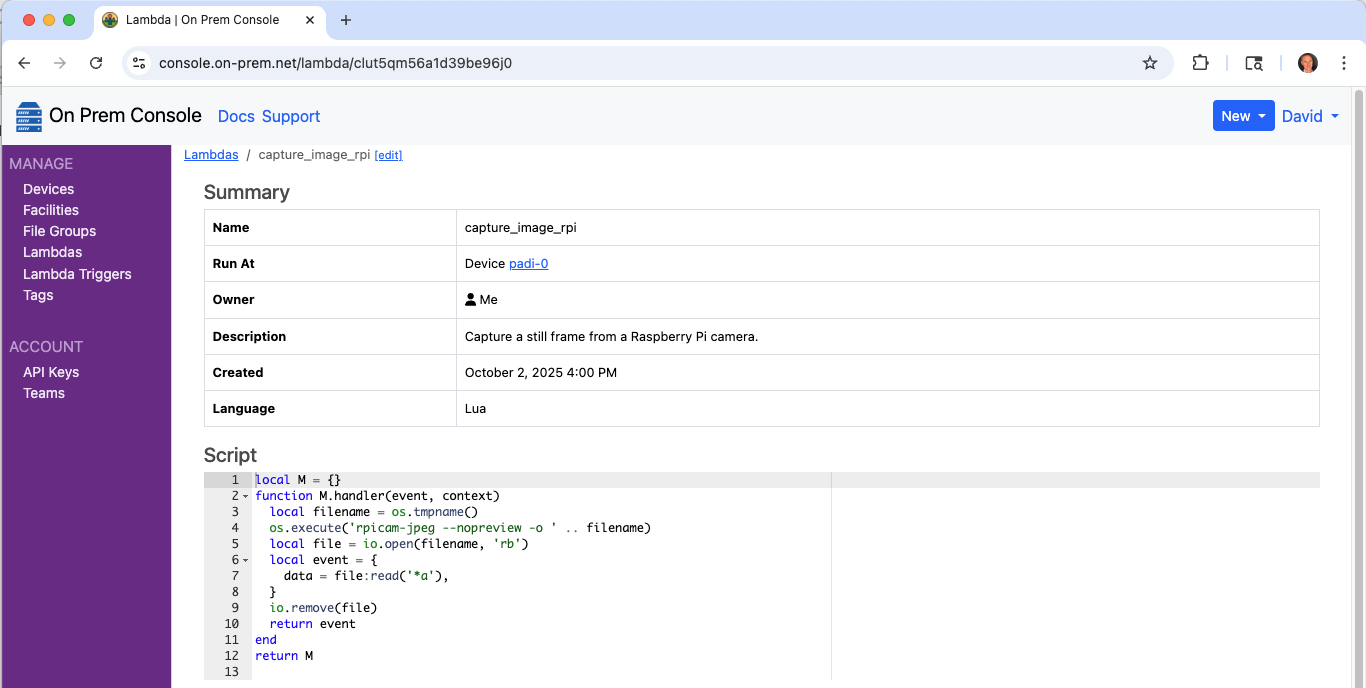The width and height of the screenshot is (1366, 688).
Task: Click the Lambda favicon on the browser tab
Action: pyautogui.click(x=111, y=20)
